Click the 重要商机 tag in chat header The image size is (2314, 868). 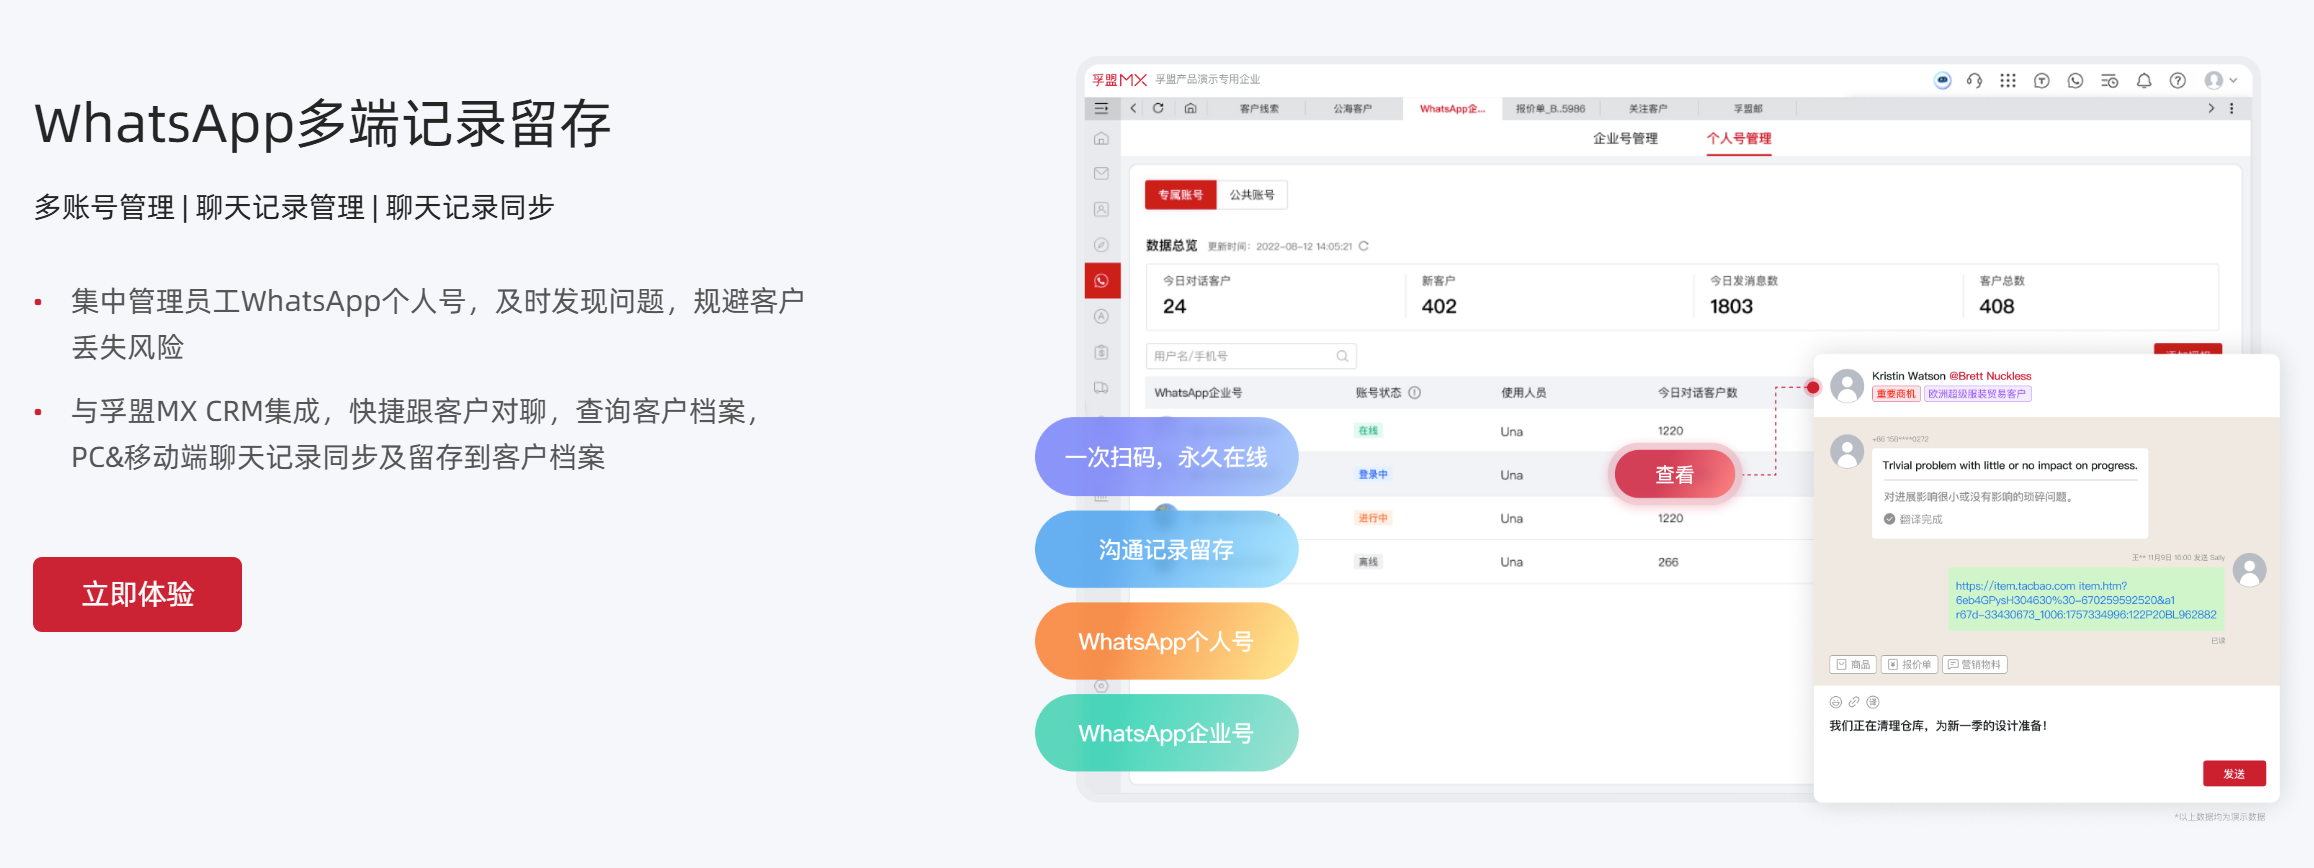pos(1896,394)
